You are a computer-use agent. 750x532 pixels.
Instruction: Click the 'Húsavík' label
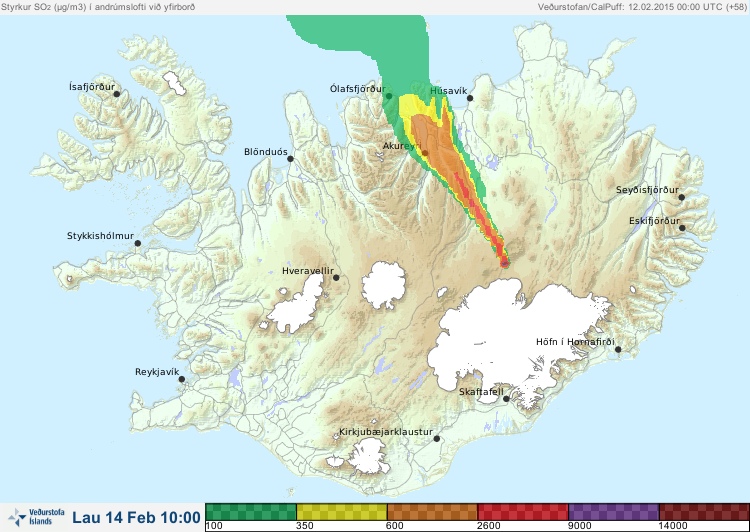click(449, 91)
